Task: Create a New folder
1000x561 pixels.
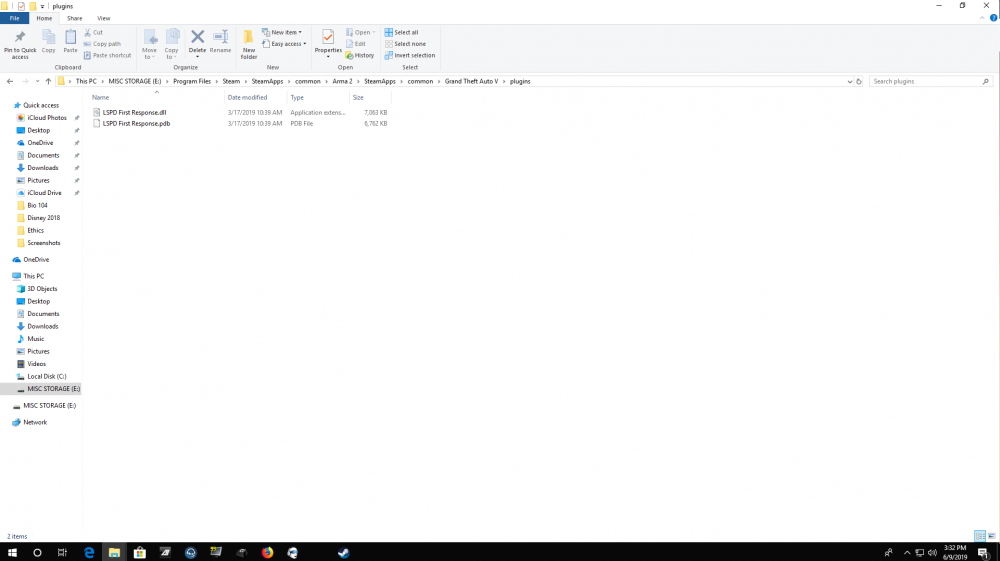Action: coord(249,44)
